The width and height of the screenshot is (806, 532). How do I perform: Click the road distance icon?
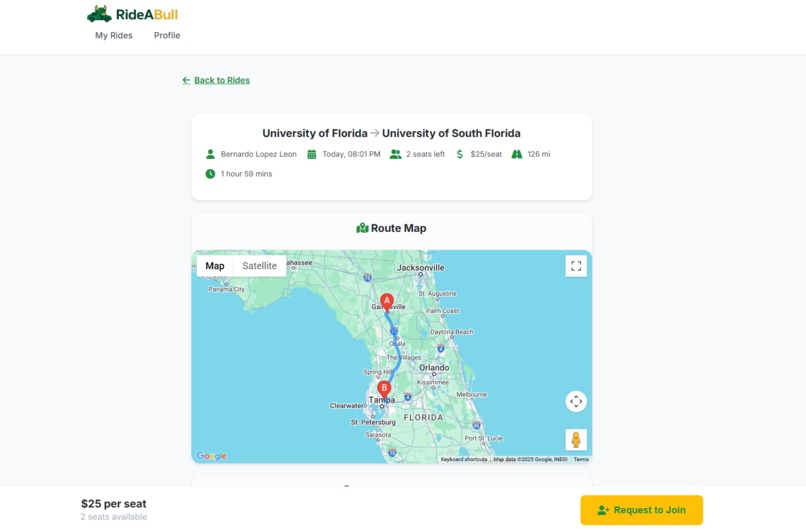pos(517,154)
